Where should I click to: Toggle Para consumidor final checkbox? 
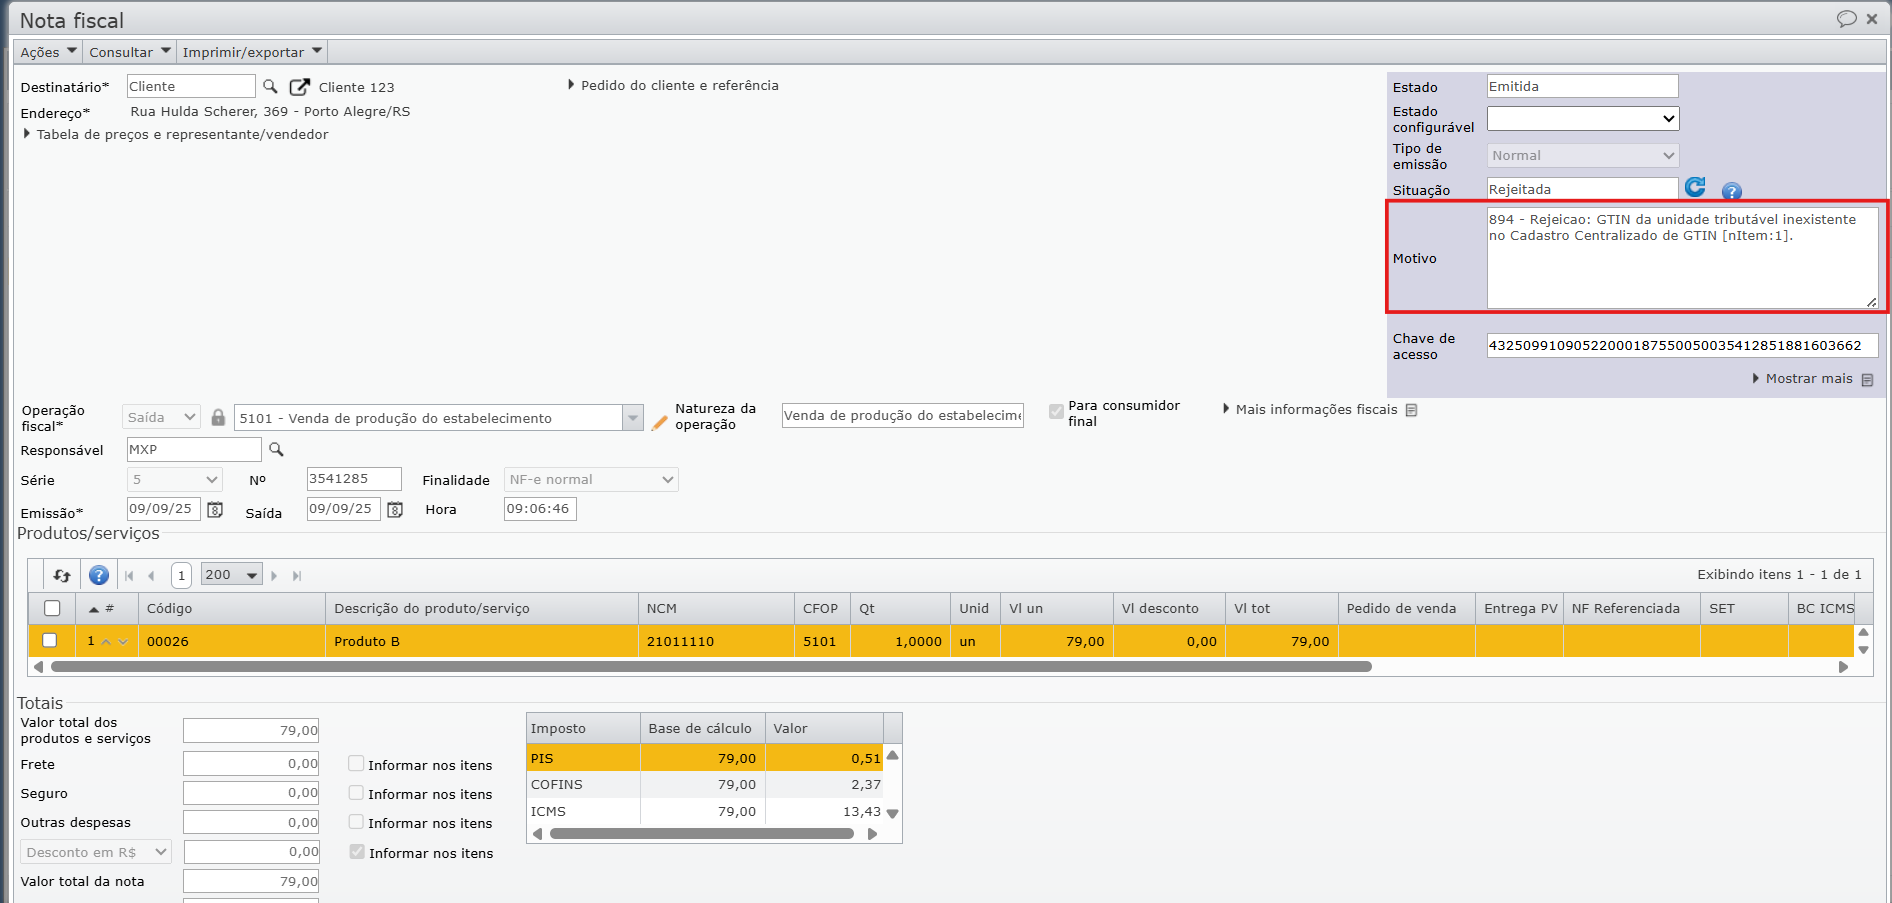(x=1056, y=411)
